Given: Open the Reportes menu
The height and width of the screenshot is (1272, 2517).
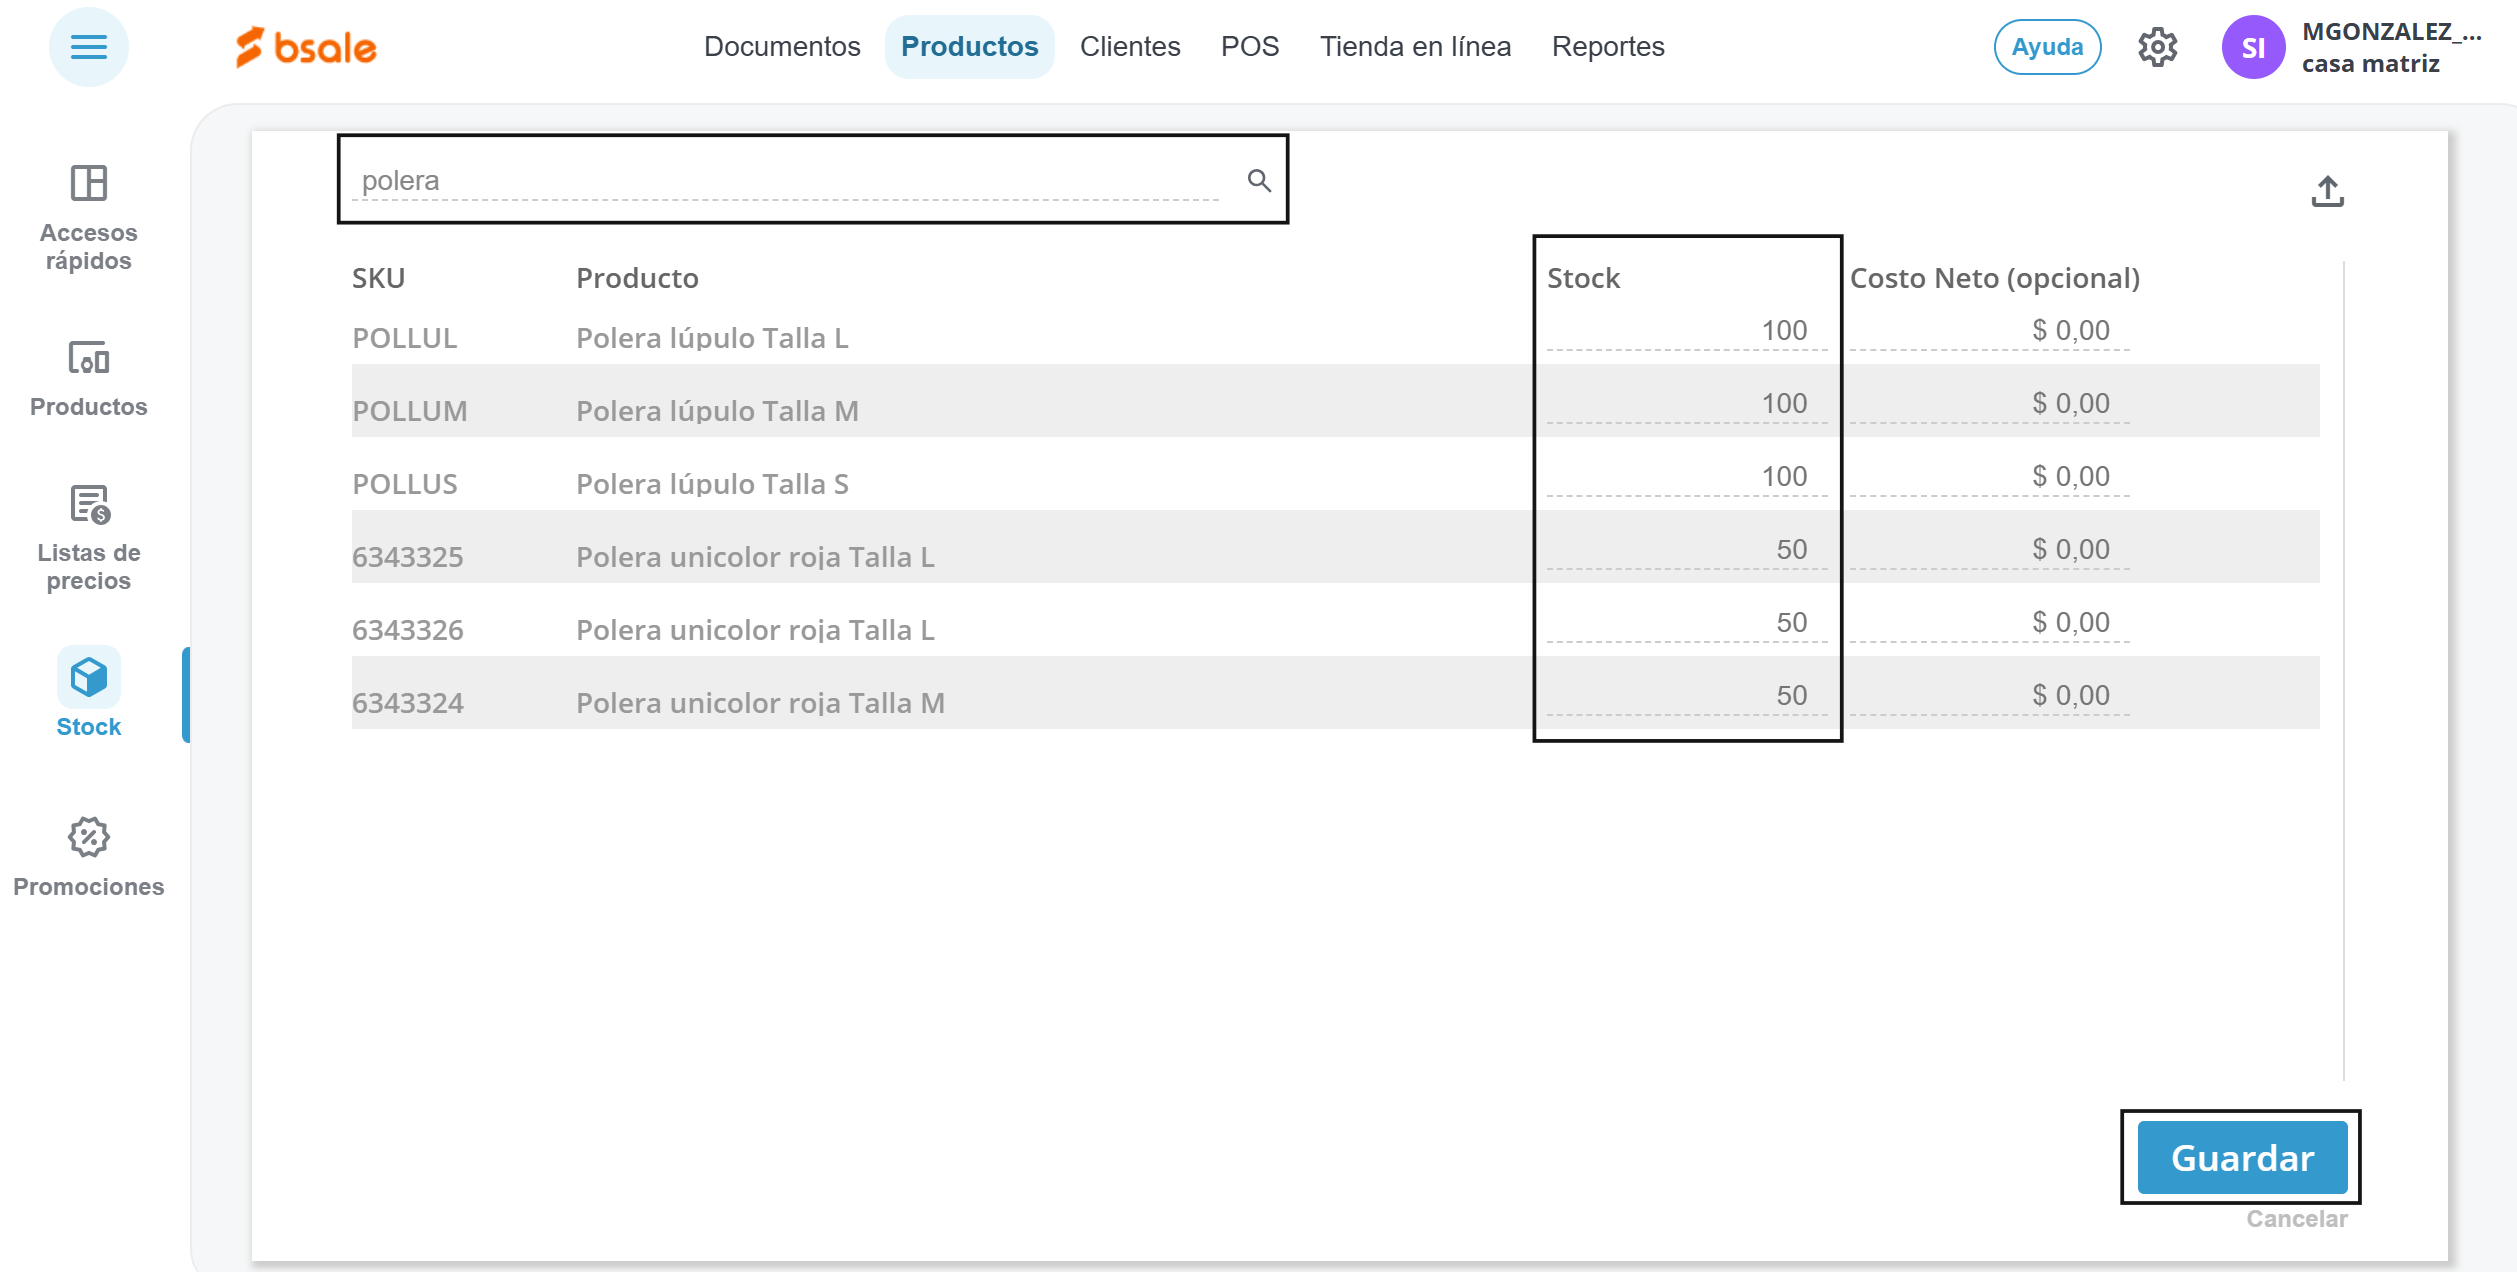Looking at the screenshot, I should click(x=1607, y=47).
